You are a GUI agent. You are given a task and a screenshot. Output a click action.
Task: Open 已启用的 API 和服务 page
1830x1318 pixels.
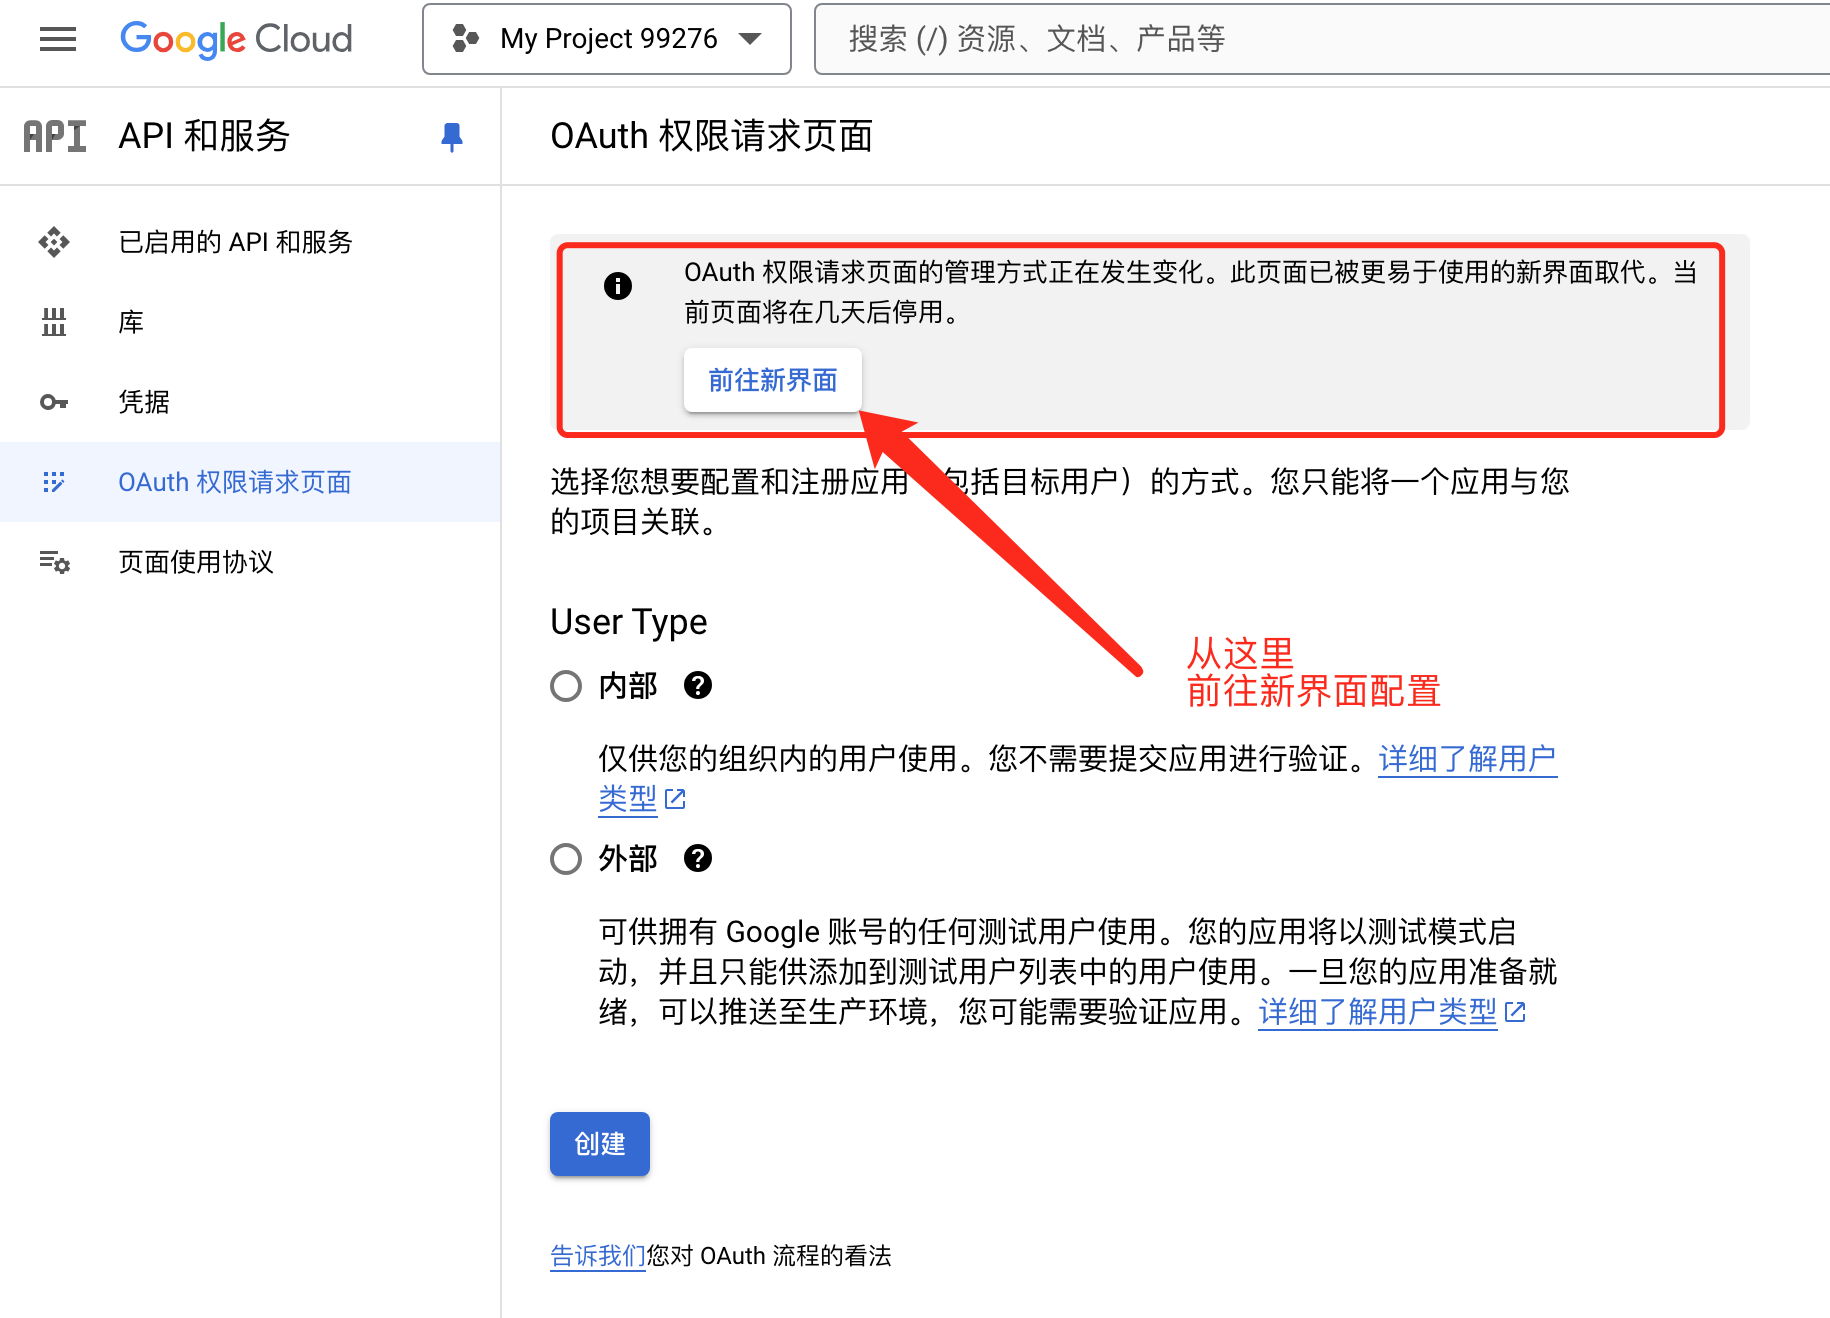point(250,242)
